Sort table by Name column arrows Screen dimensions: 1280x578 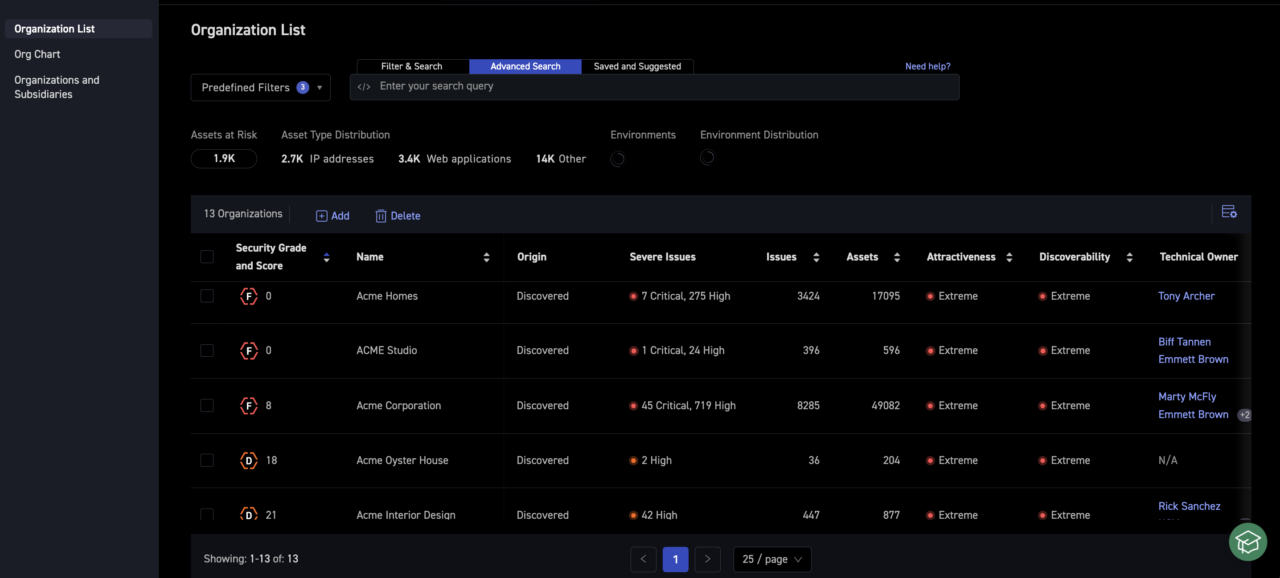coord(486,258)
